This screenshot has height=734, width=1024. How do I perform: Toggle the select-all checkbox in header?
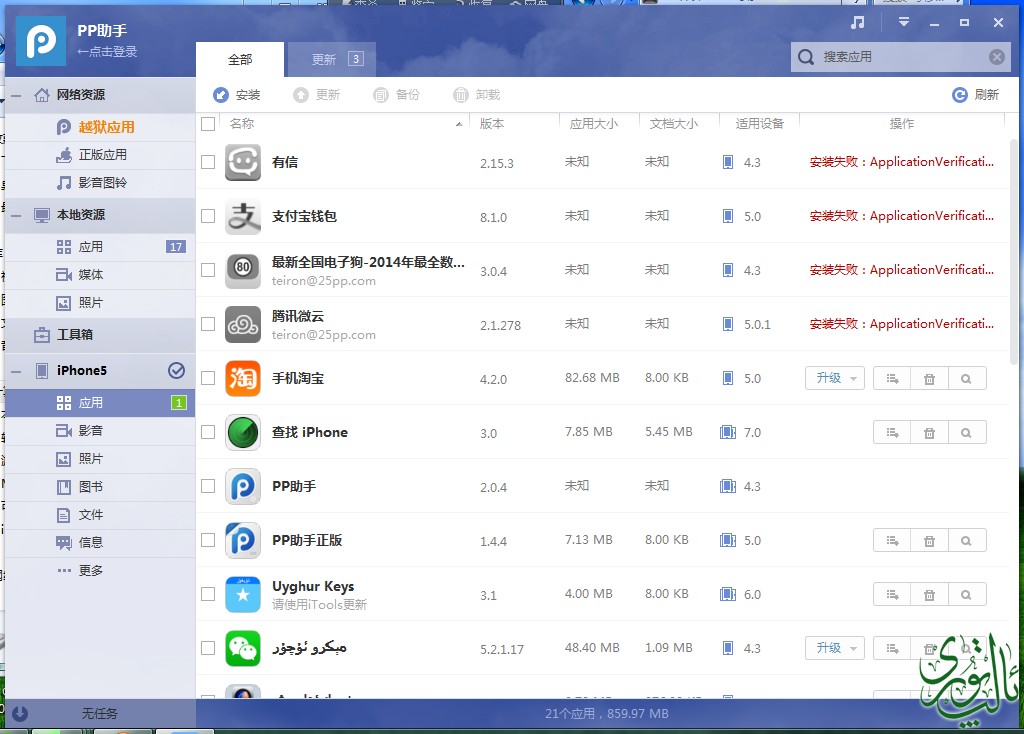[208, 123]
